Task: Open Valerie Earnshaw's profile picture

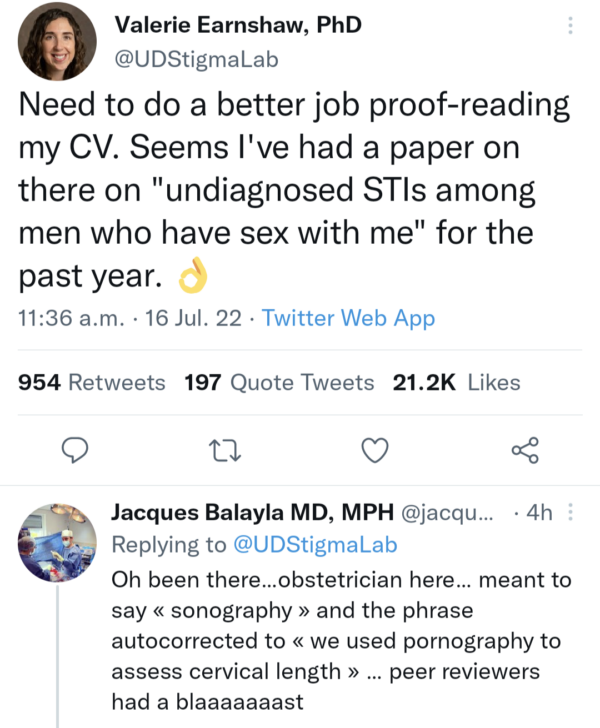Action: click(56, 42)
